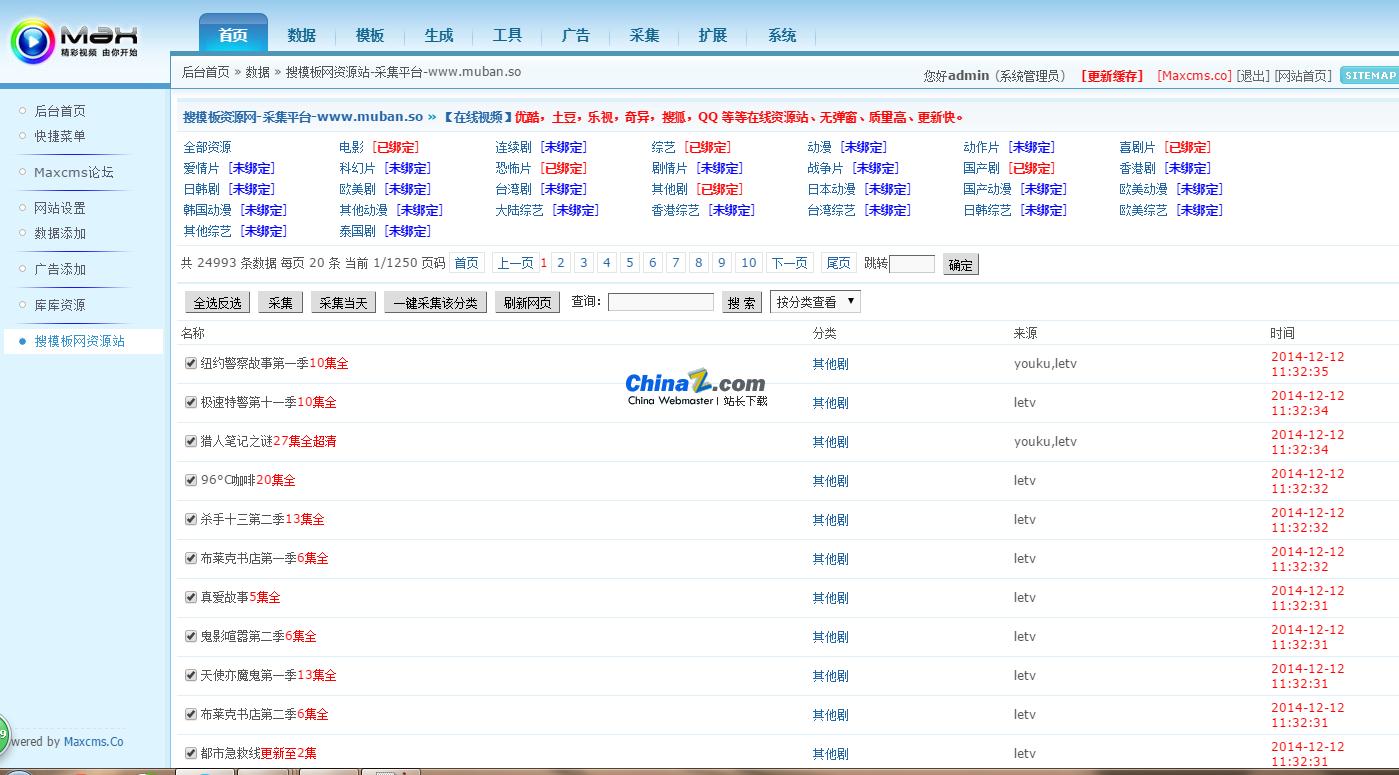1399x775 pixels.
Task: Open the 首页 top tab
Action: coord(233,34)
